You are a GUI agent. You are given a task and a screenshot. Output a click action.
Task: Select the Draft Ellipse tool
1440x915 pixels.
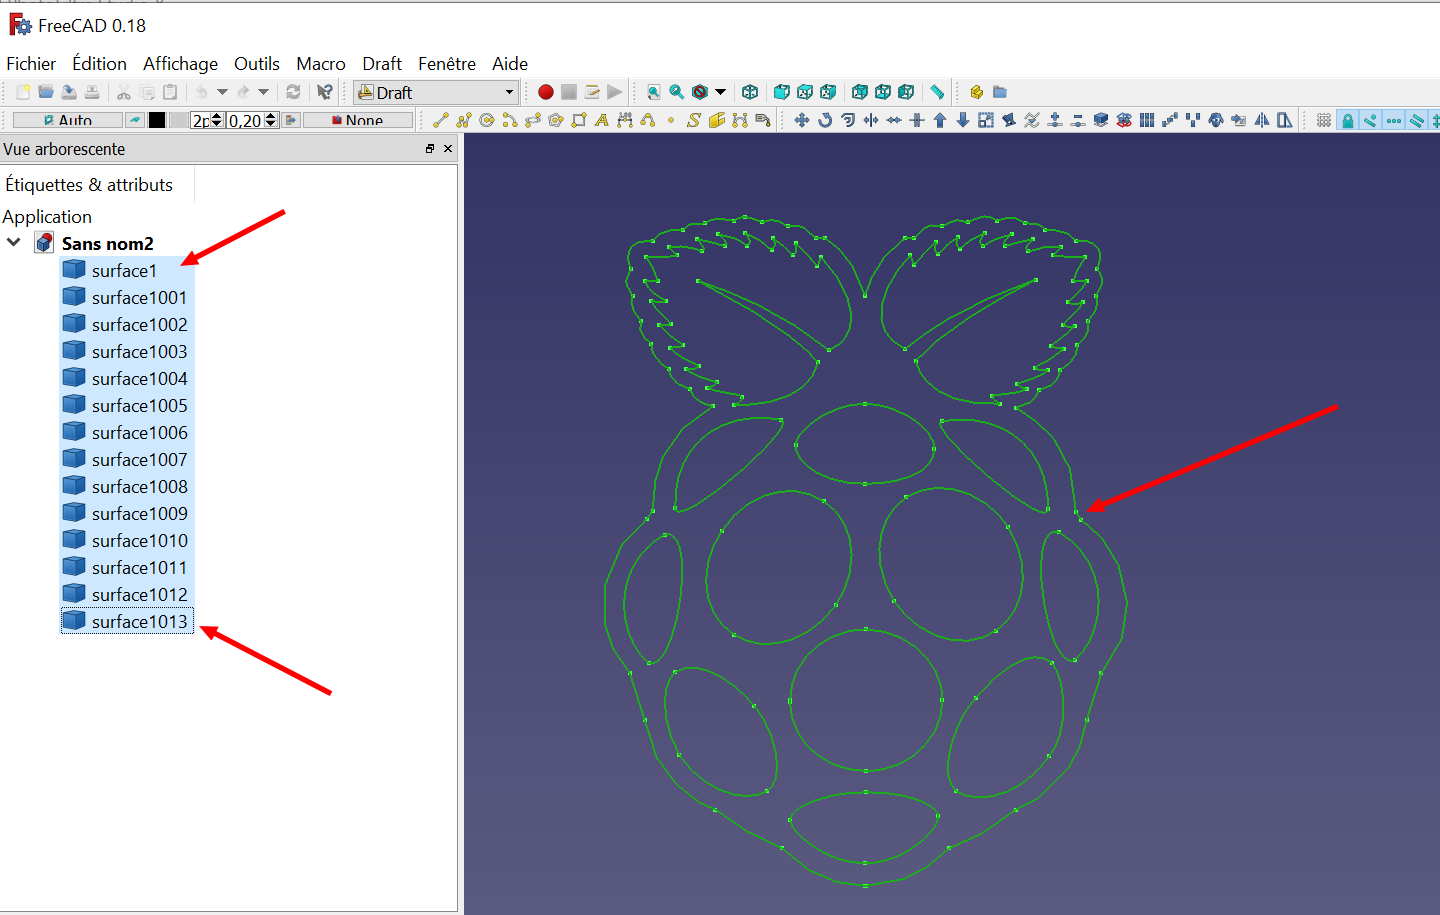533,120
